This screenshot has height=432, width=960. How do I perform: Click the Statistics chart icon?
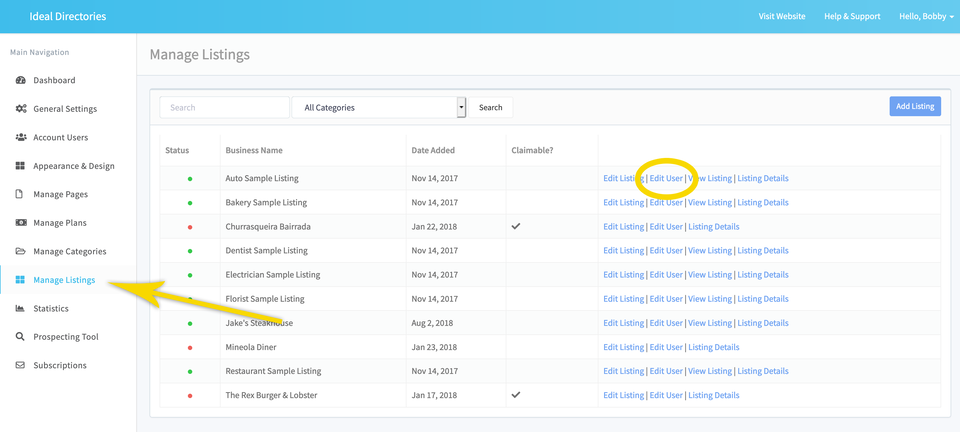20,308
